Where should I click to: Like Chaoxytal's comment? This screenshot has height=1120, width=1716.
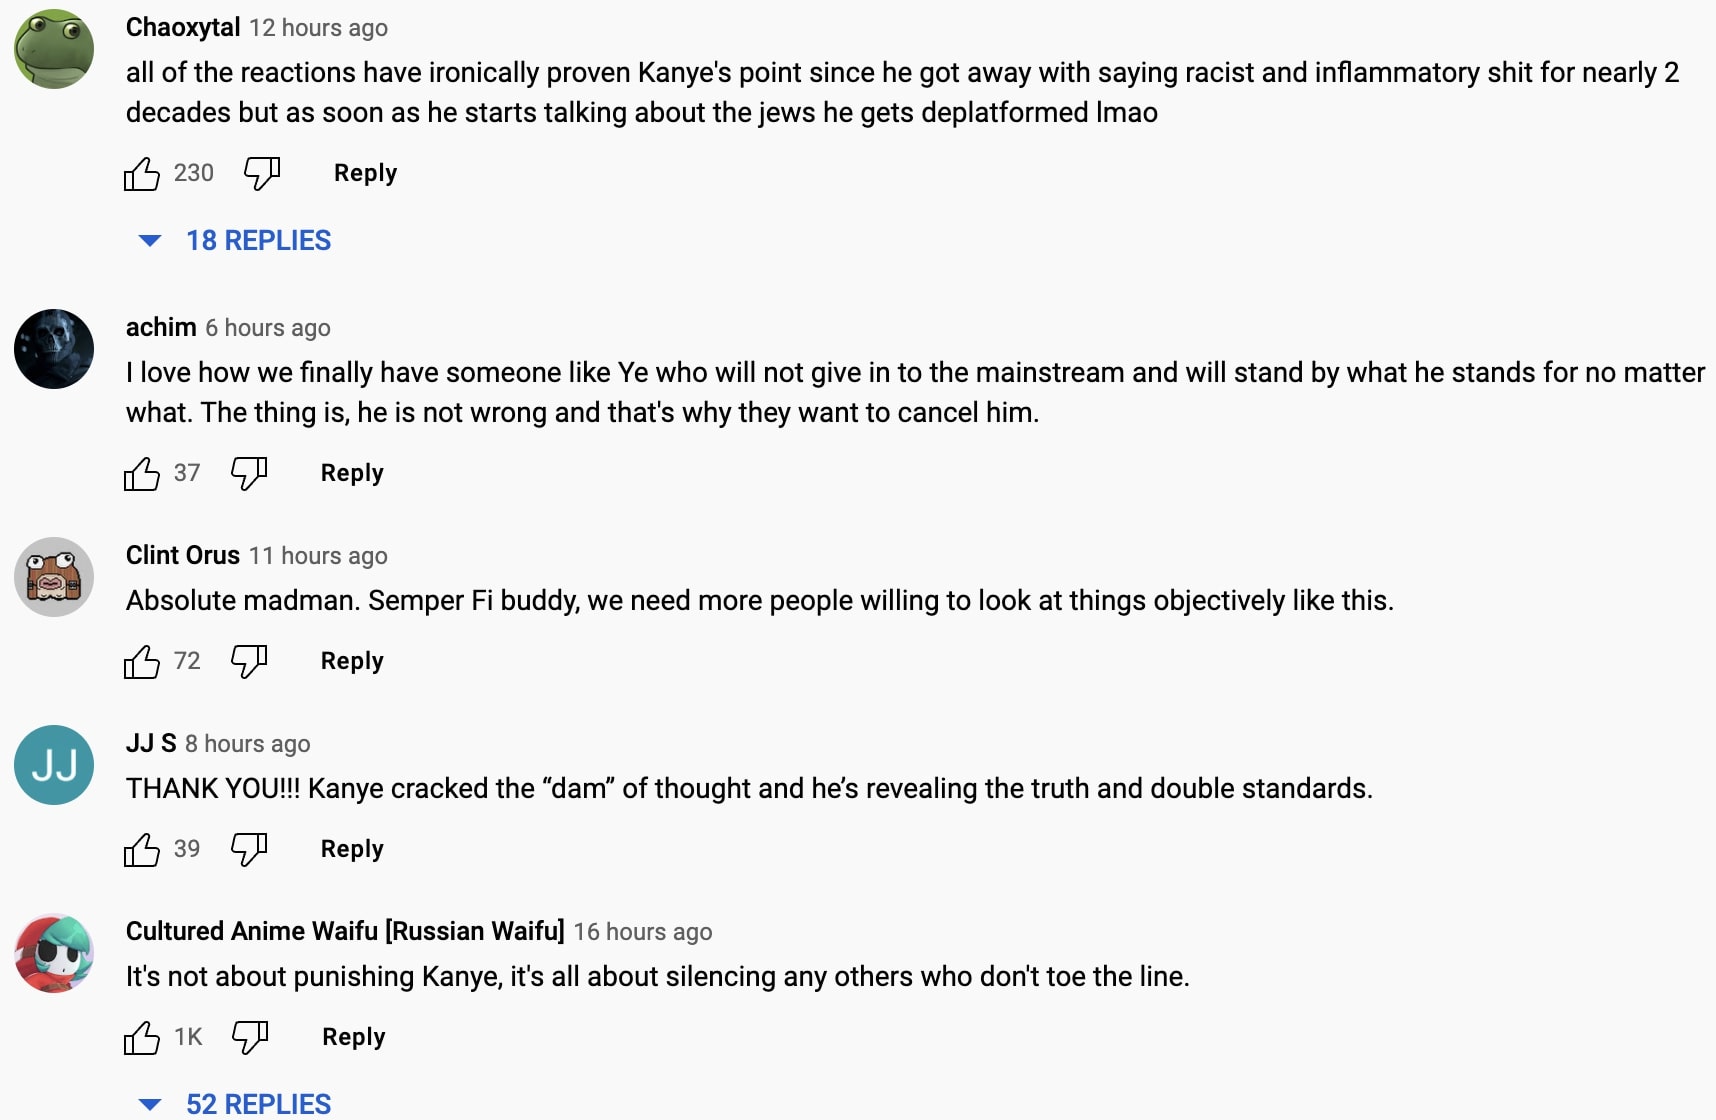pyautogui.click(x=142, y=174)
